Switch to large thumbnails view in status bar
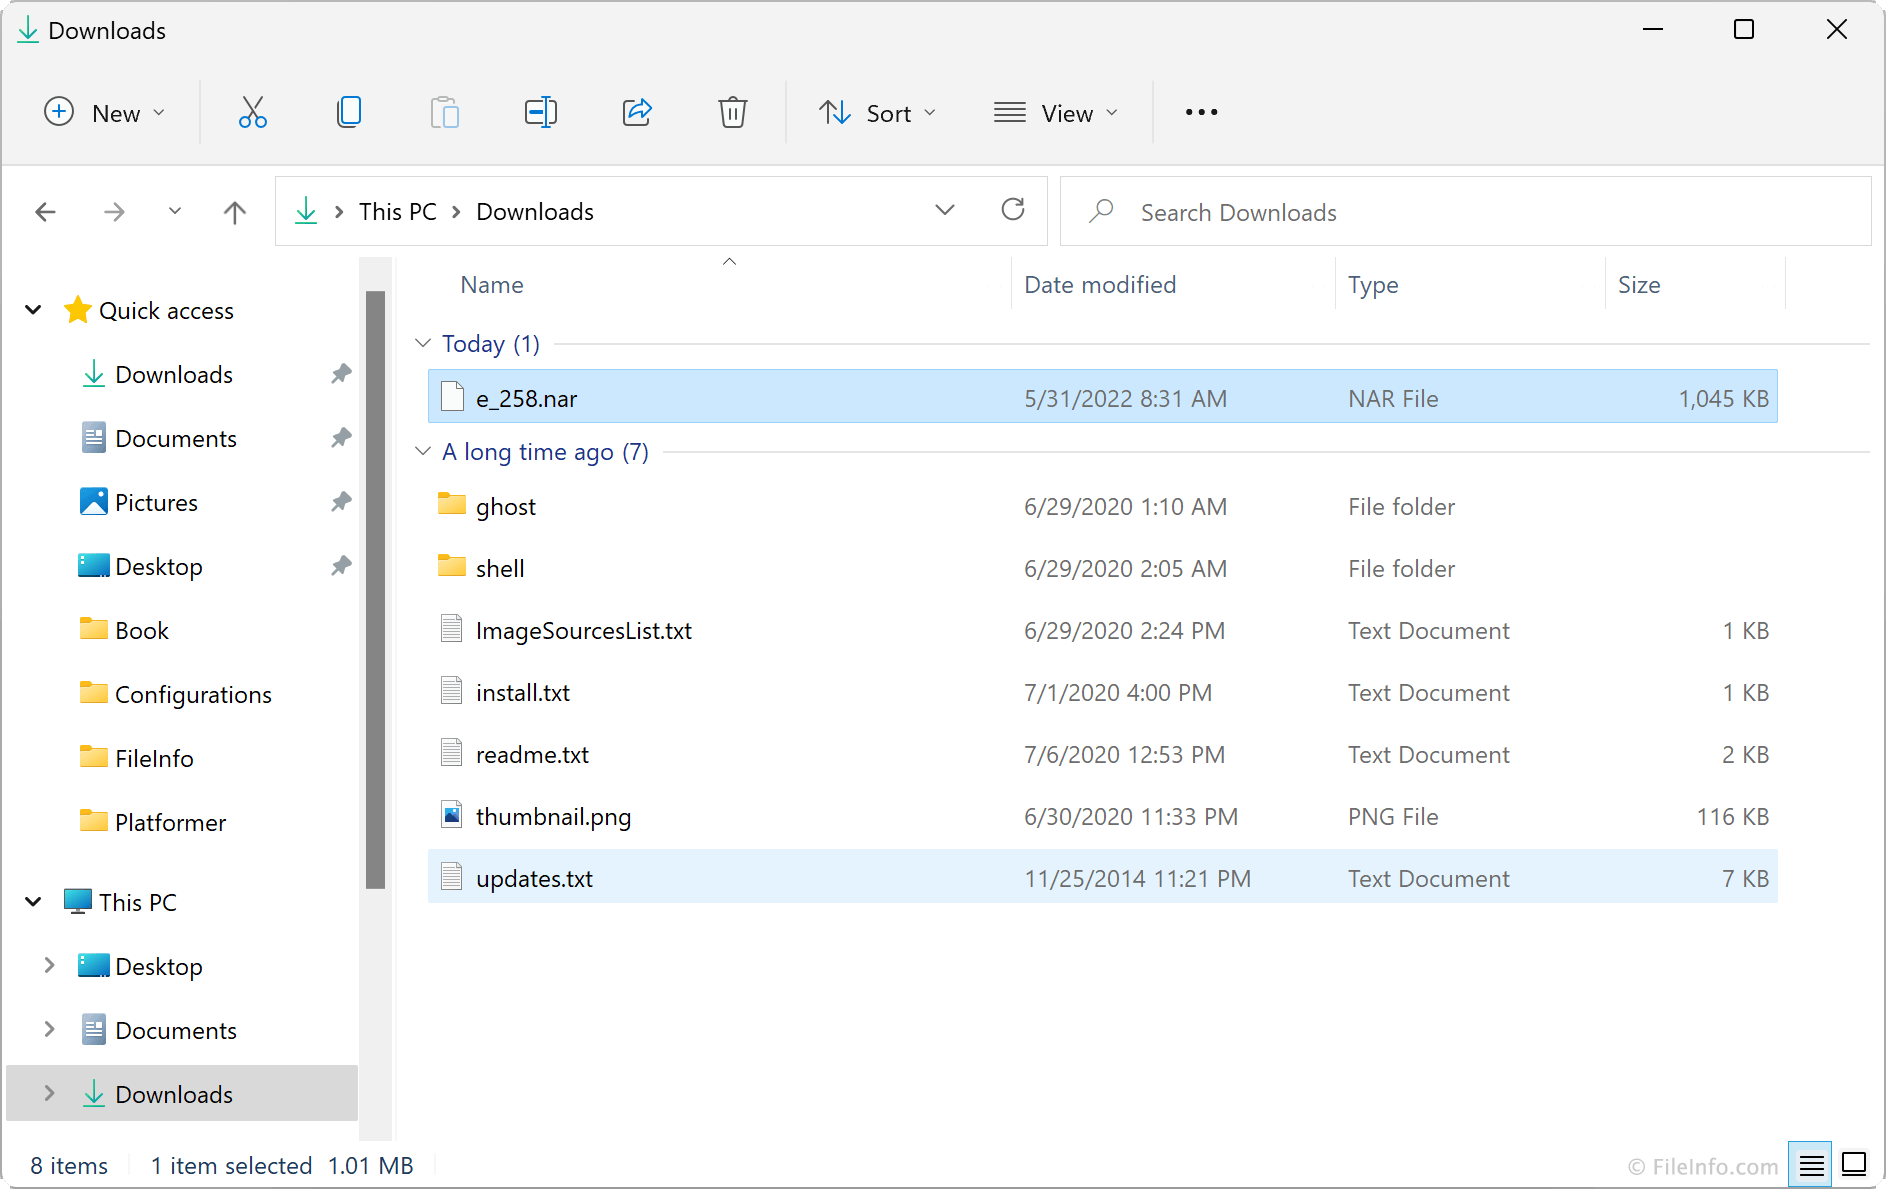 tap(1854, 1165)
